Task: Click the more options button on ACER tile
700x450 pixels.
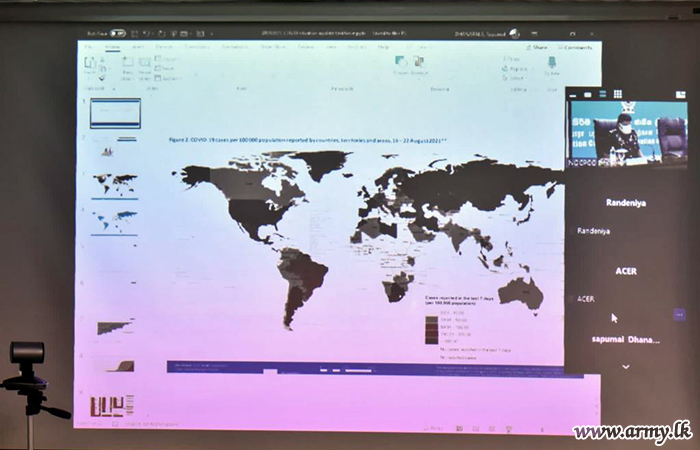Action: tap(680, 314)
